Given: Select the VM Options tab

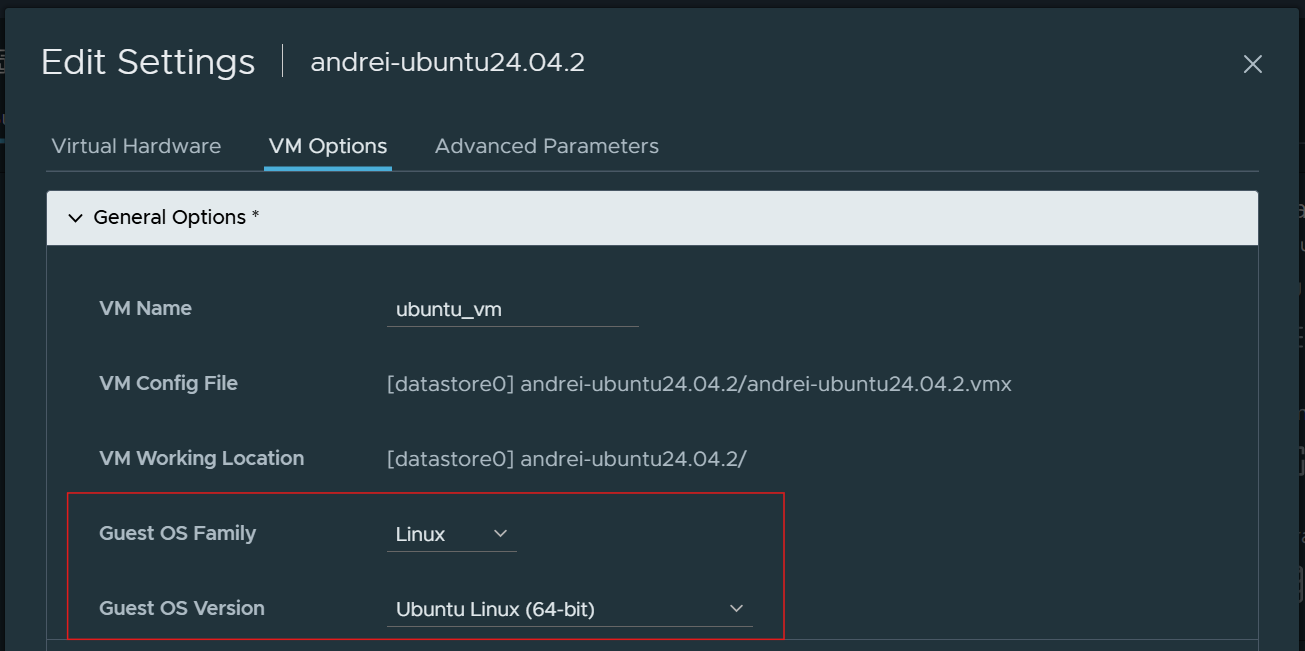Looking at the screenshot, I should tap(328, 146).
